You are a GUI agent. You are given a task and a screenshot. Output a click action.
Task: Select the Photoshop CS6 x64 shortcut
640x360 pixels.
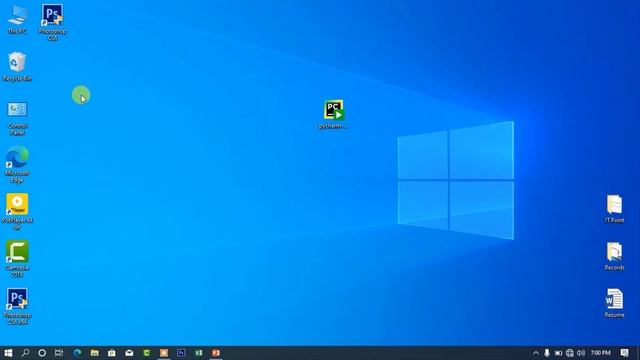pos(17,307)
